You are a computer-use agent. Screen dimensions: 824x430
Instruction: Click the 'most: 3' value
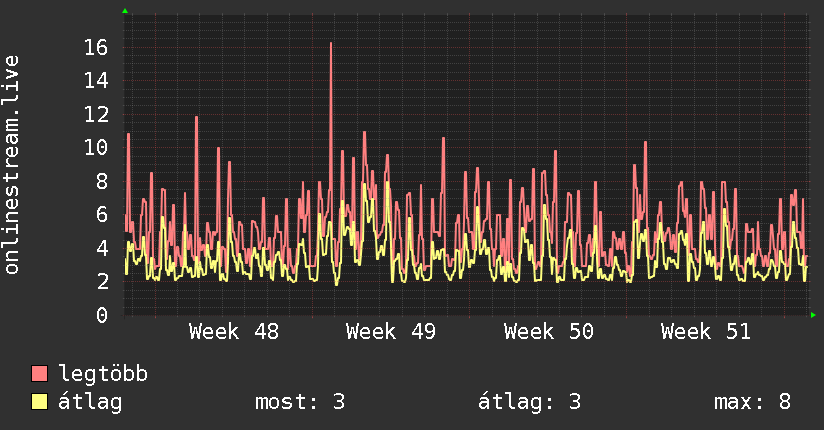click(300, 402)
